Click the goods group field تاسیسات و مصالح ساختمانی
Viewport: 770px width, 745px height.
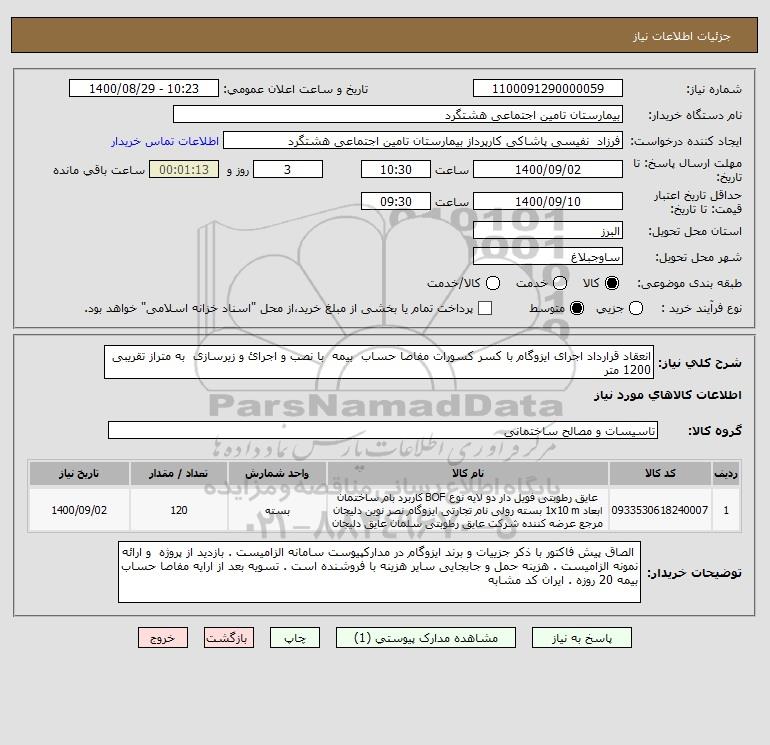tap(383, 430)
